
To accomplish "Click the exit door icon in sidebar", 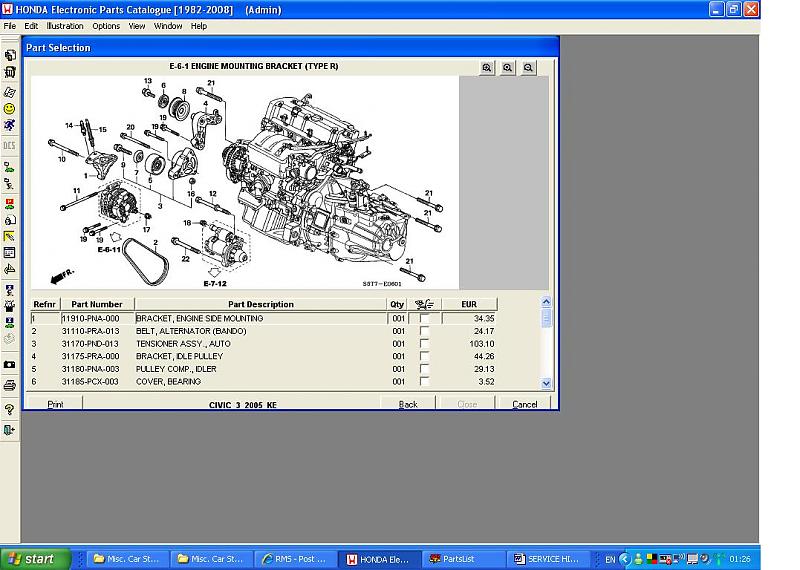I will click(x=9, y=430).
